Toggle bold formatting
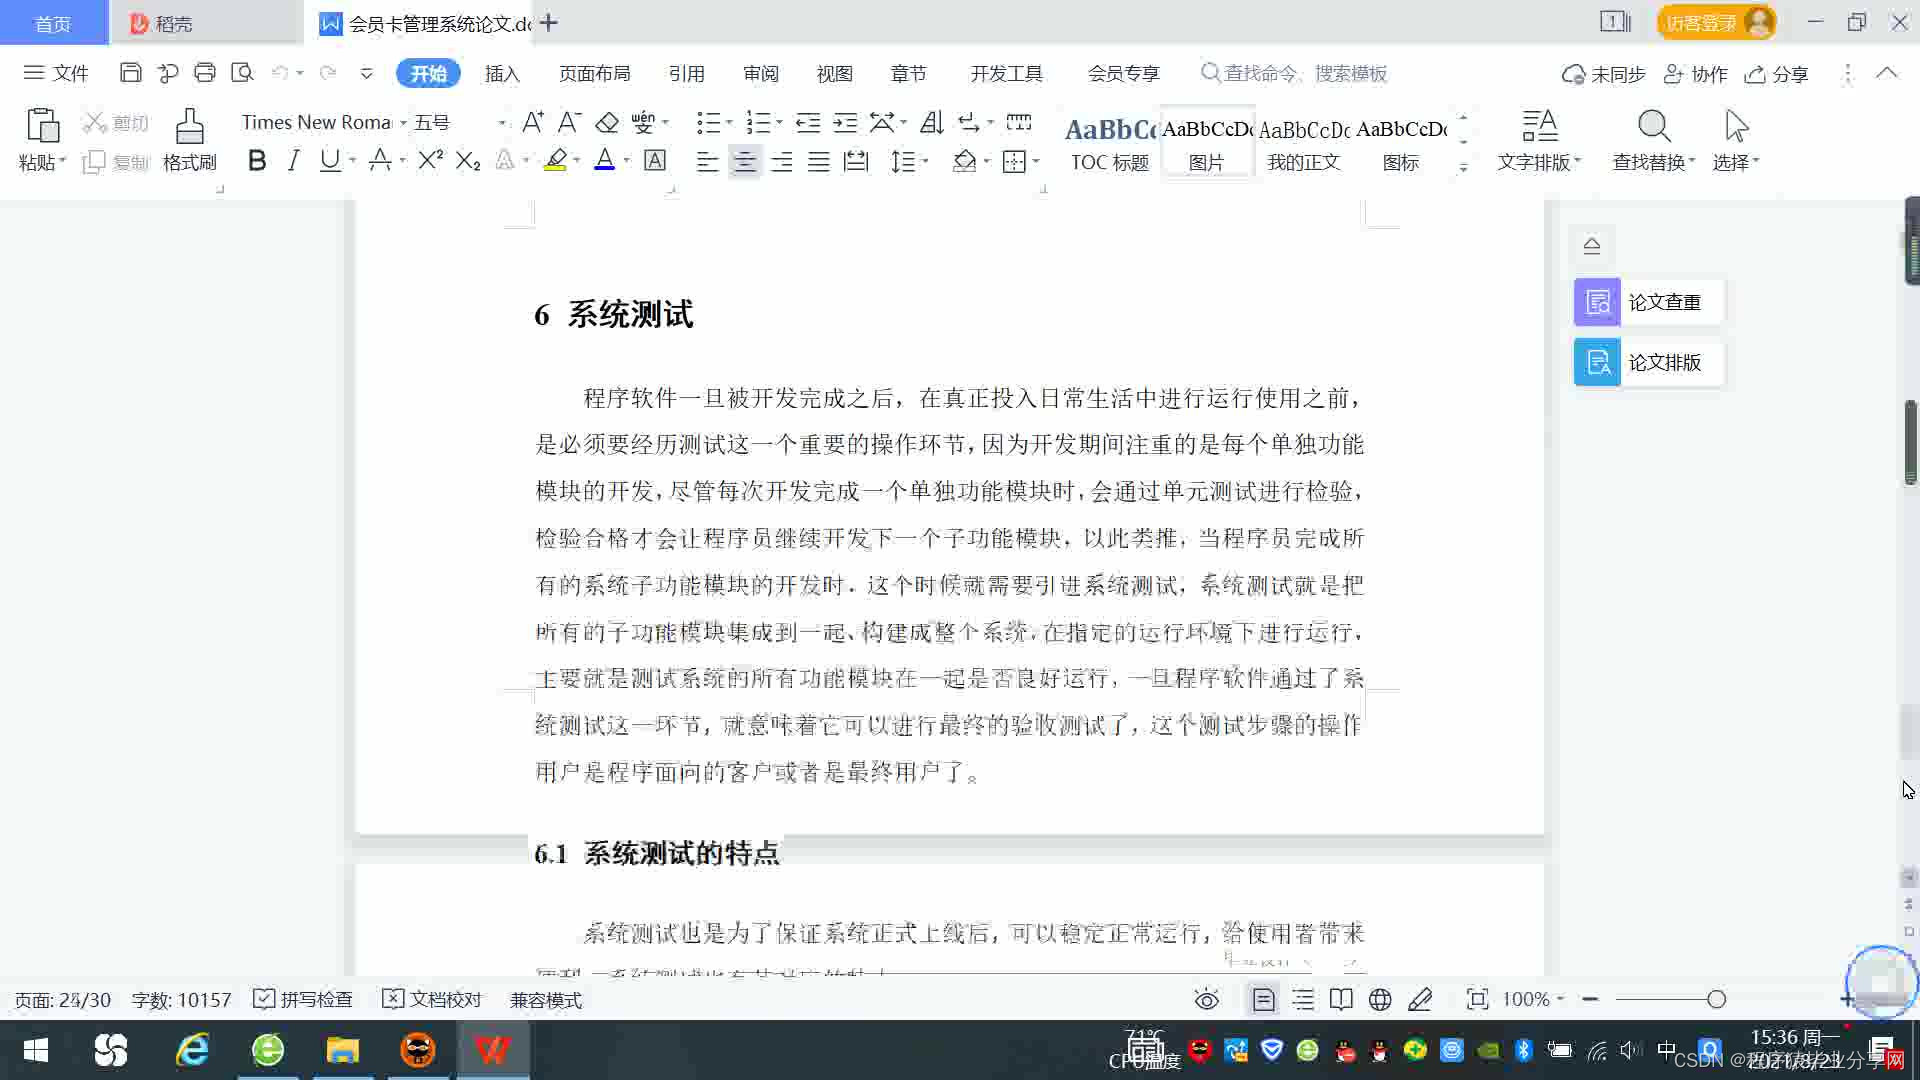This screenshot has height=1080, width=1920. 257,161
